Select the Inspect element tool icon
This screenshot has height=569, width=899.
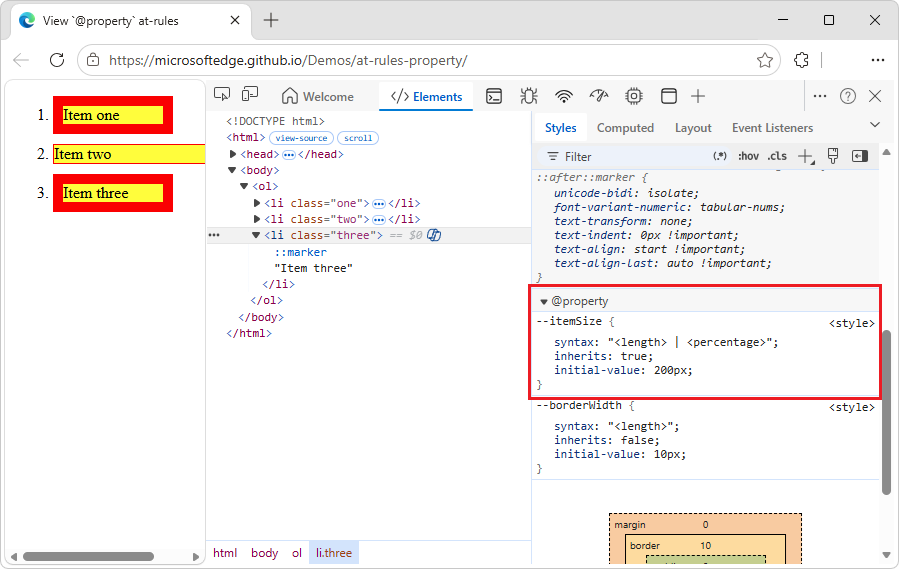(222, 95)
